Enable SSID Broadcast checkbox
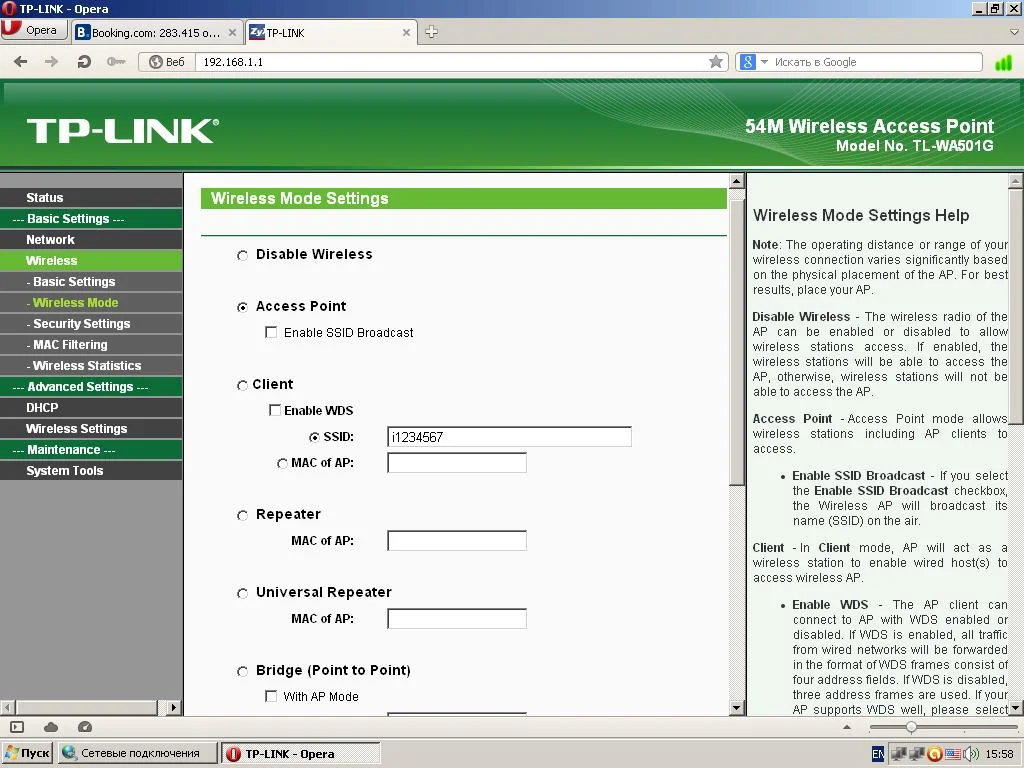 click(x=271, y=332)
